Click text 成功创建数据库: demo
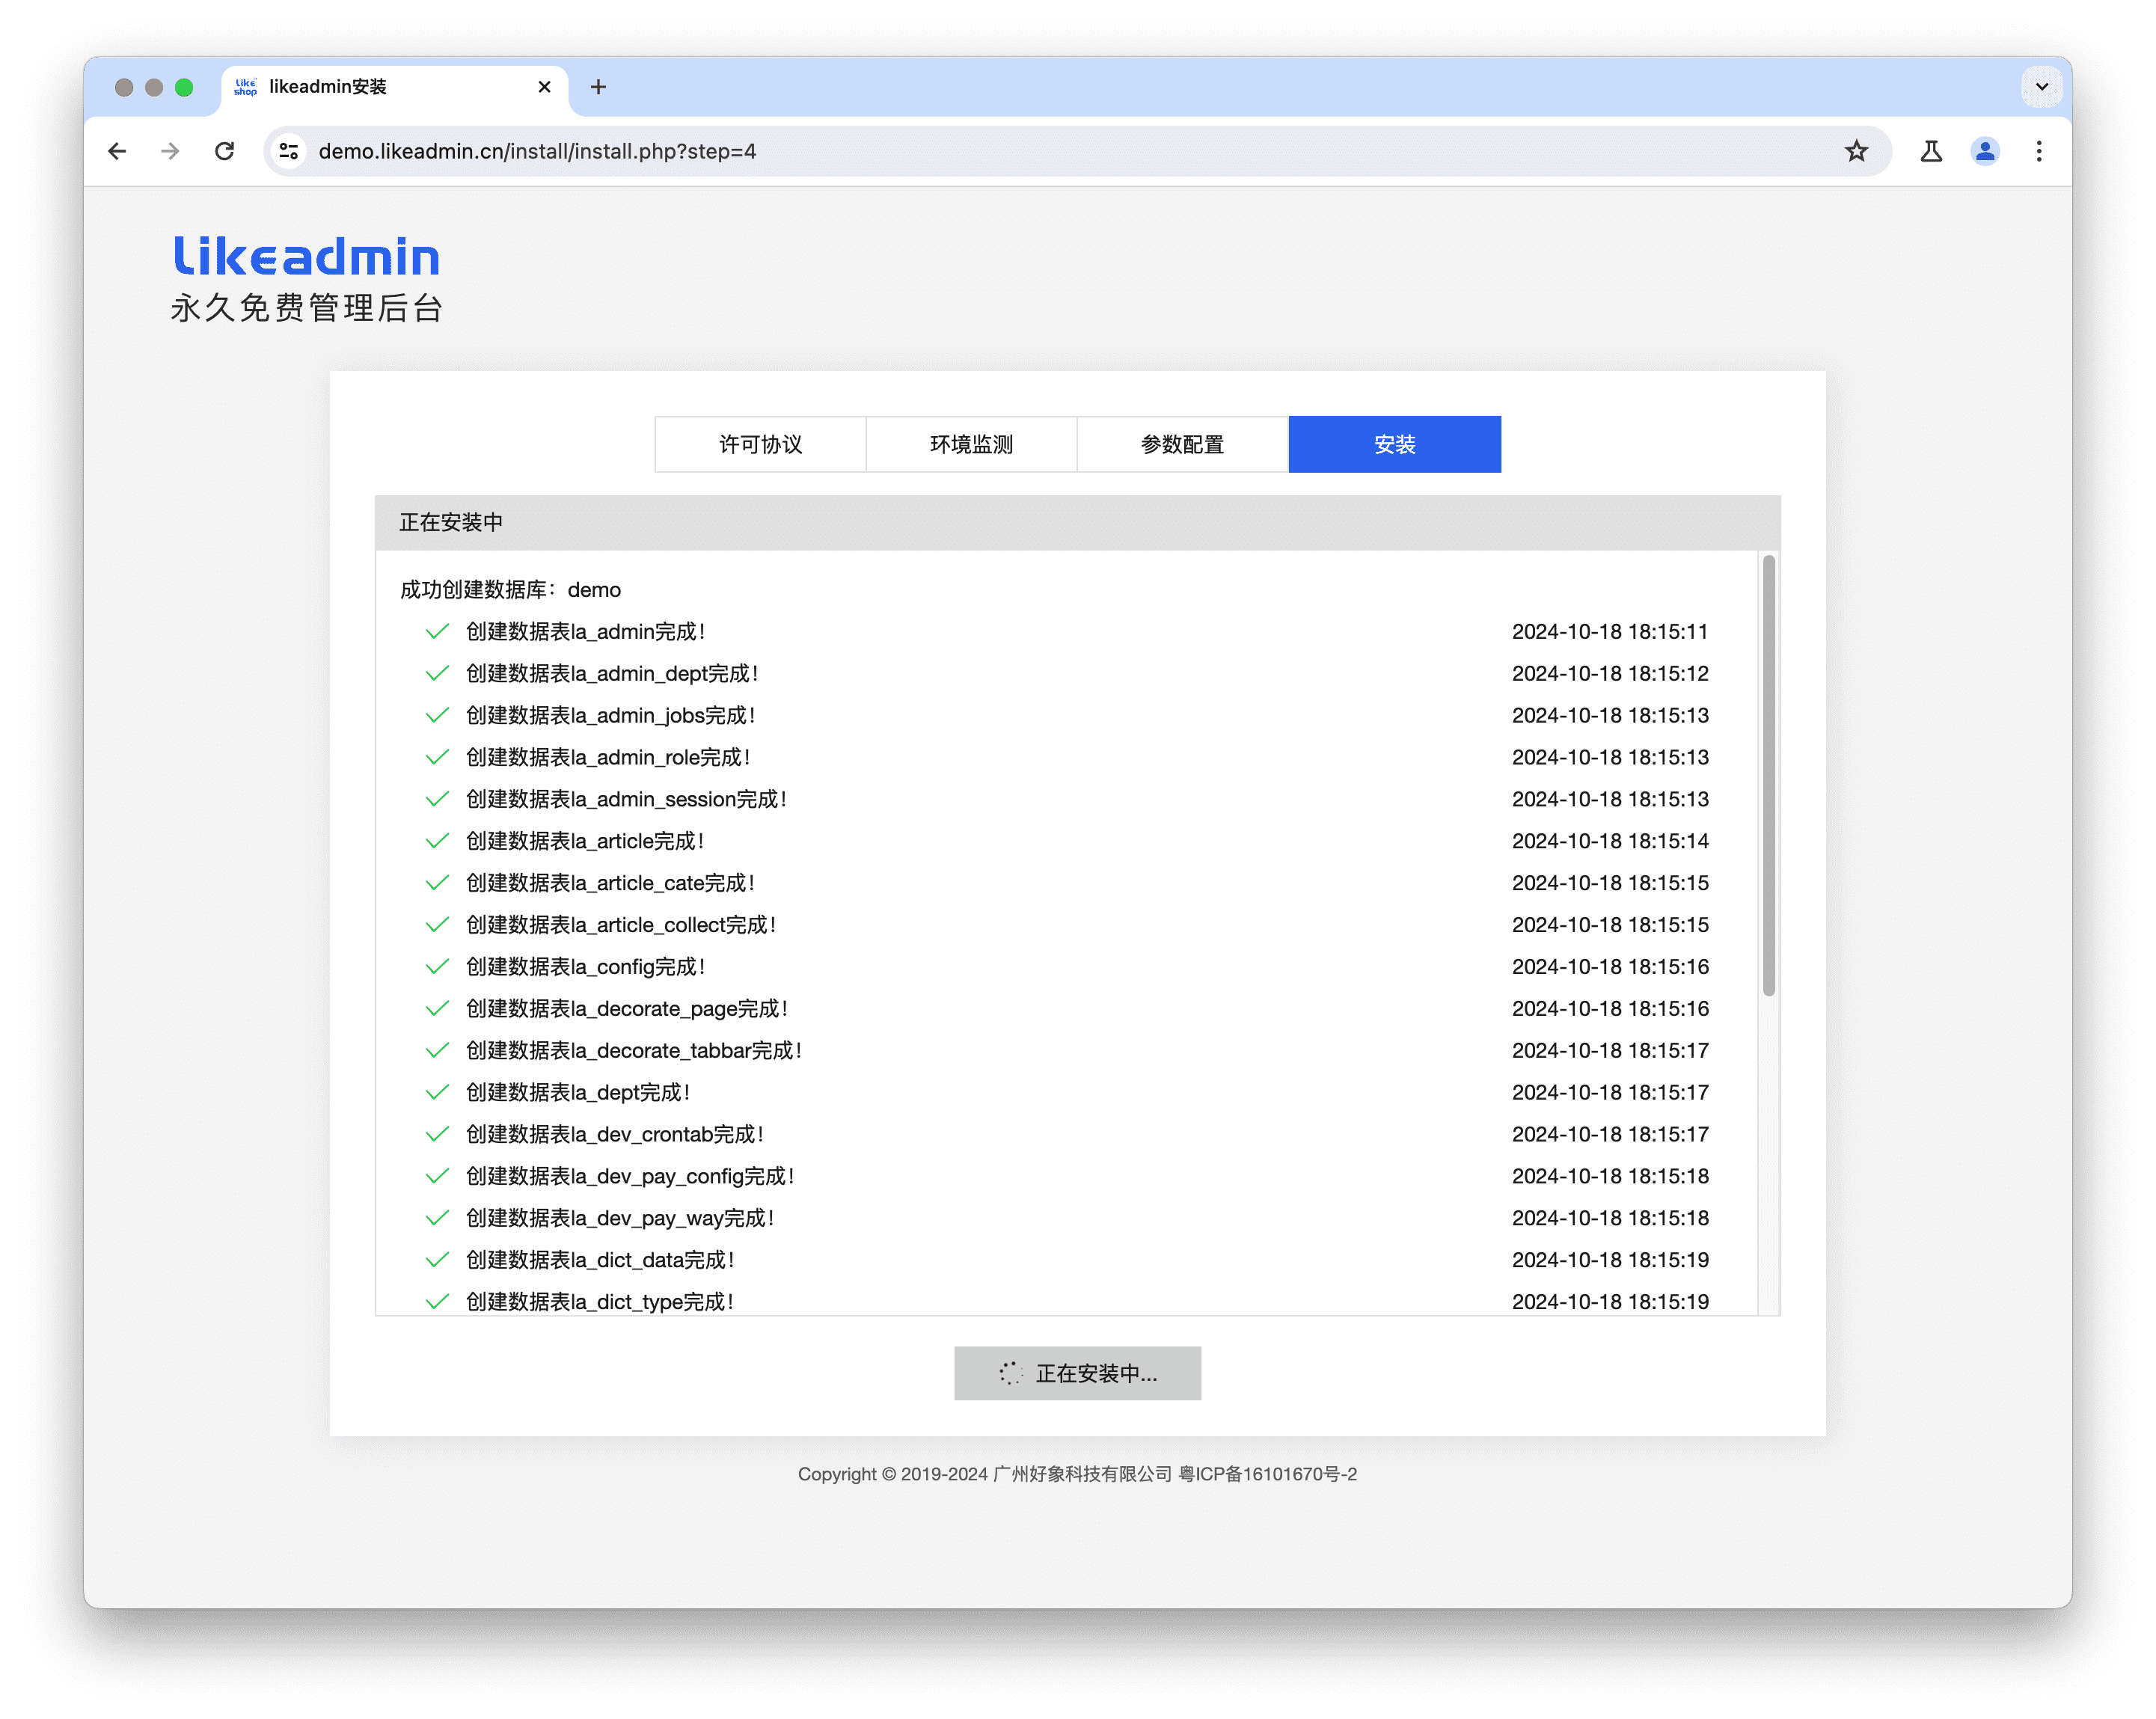2156x1719 pixels. click(x=510, y=590)
